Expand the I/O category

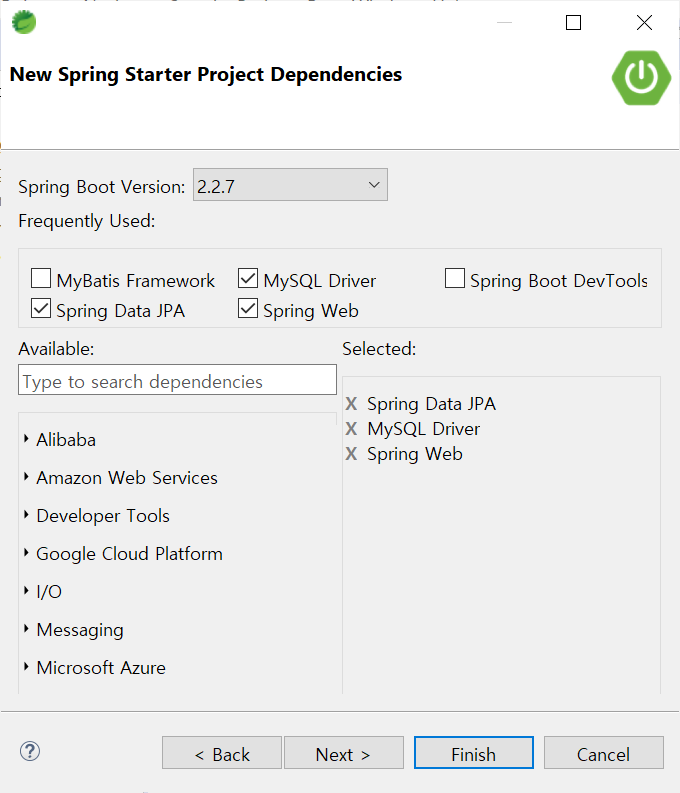[x=26, y=590]
